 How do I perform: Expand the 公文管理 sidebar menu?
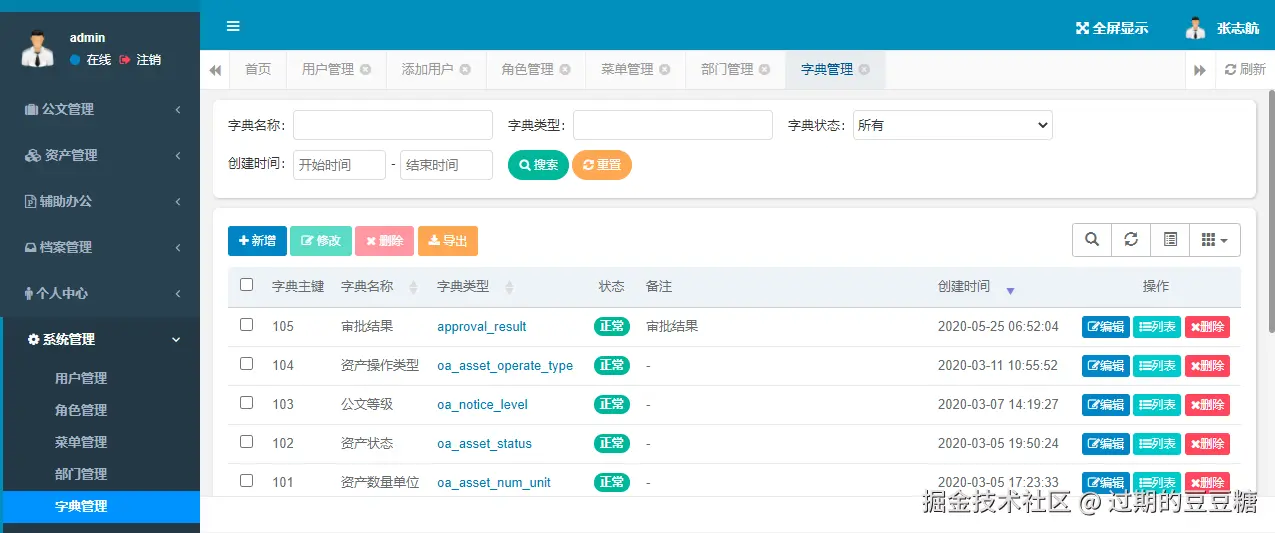tap(100, 109)
